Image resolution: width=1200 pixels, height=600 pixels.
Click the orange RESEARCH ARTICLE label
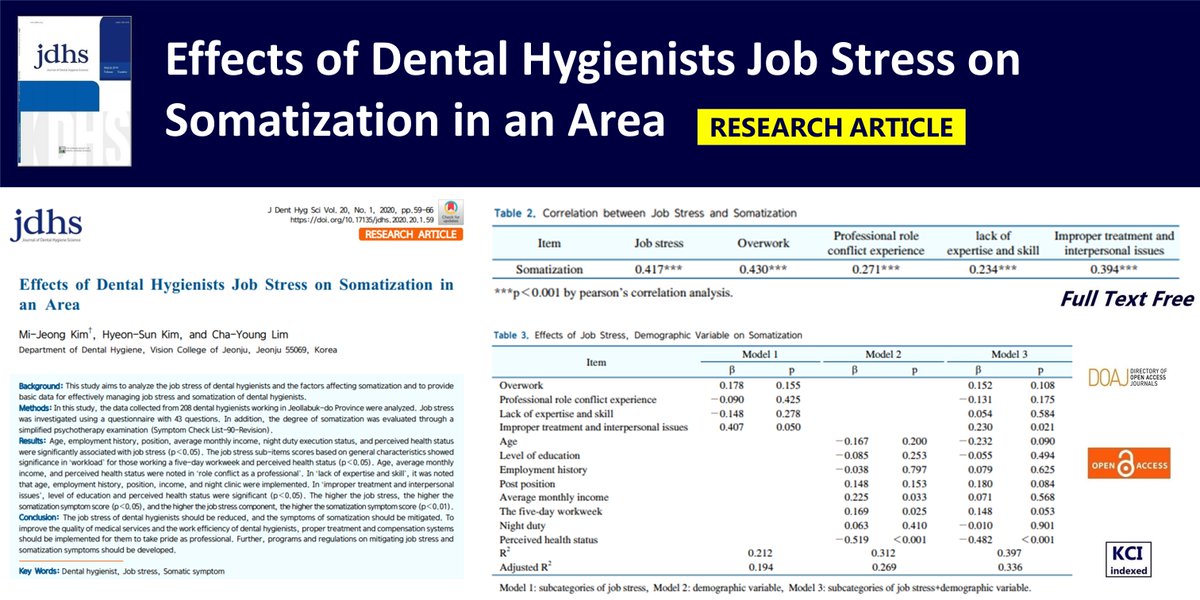point(413,235)
